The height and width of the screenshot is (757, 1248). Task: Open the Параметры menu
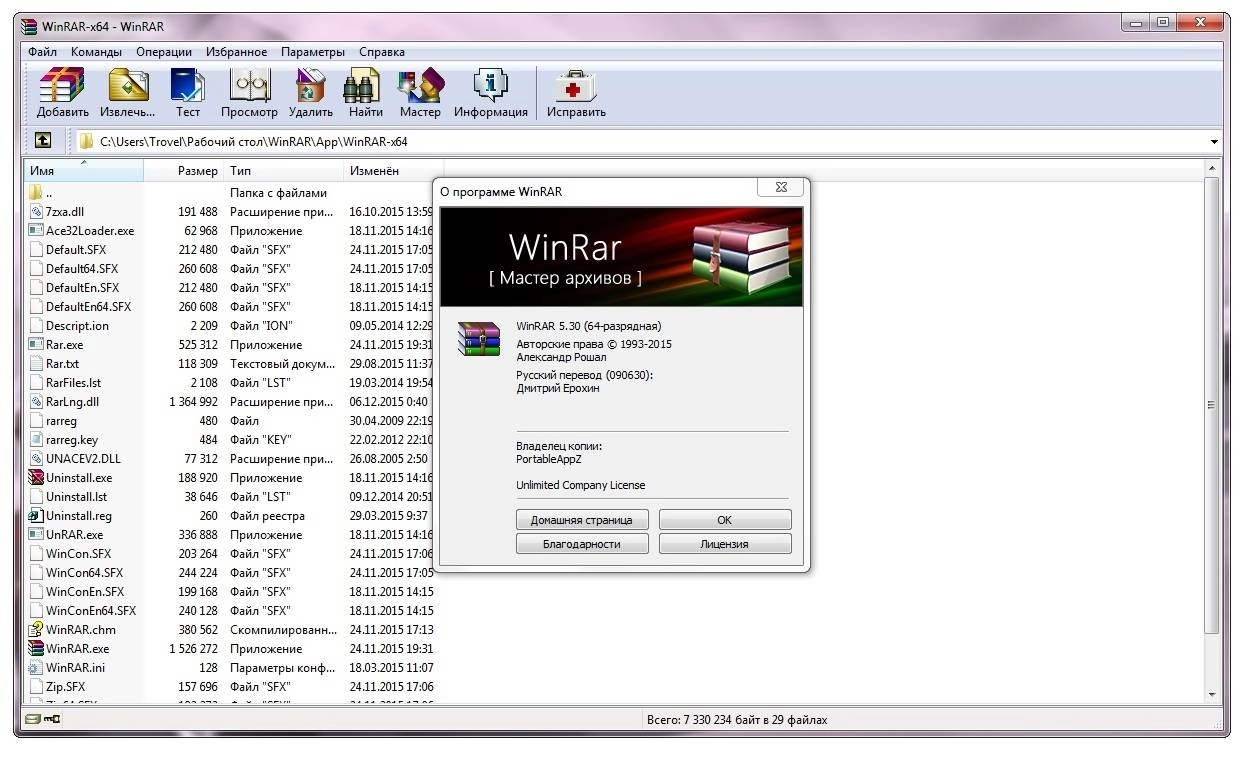[x=313, y=52]
